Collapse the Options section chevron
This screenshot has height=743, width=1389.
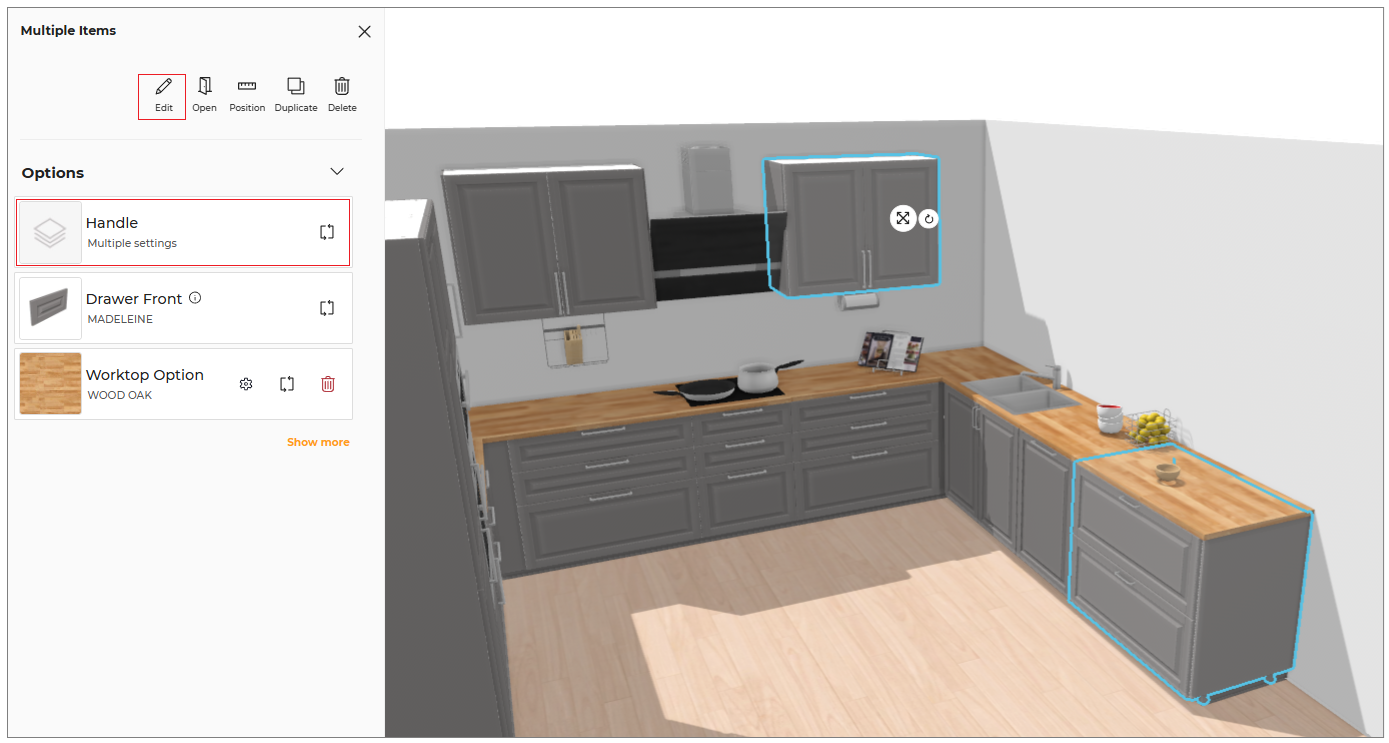click(337, 172)
